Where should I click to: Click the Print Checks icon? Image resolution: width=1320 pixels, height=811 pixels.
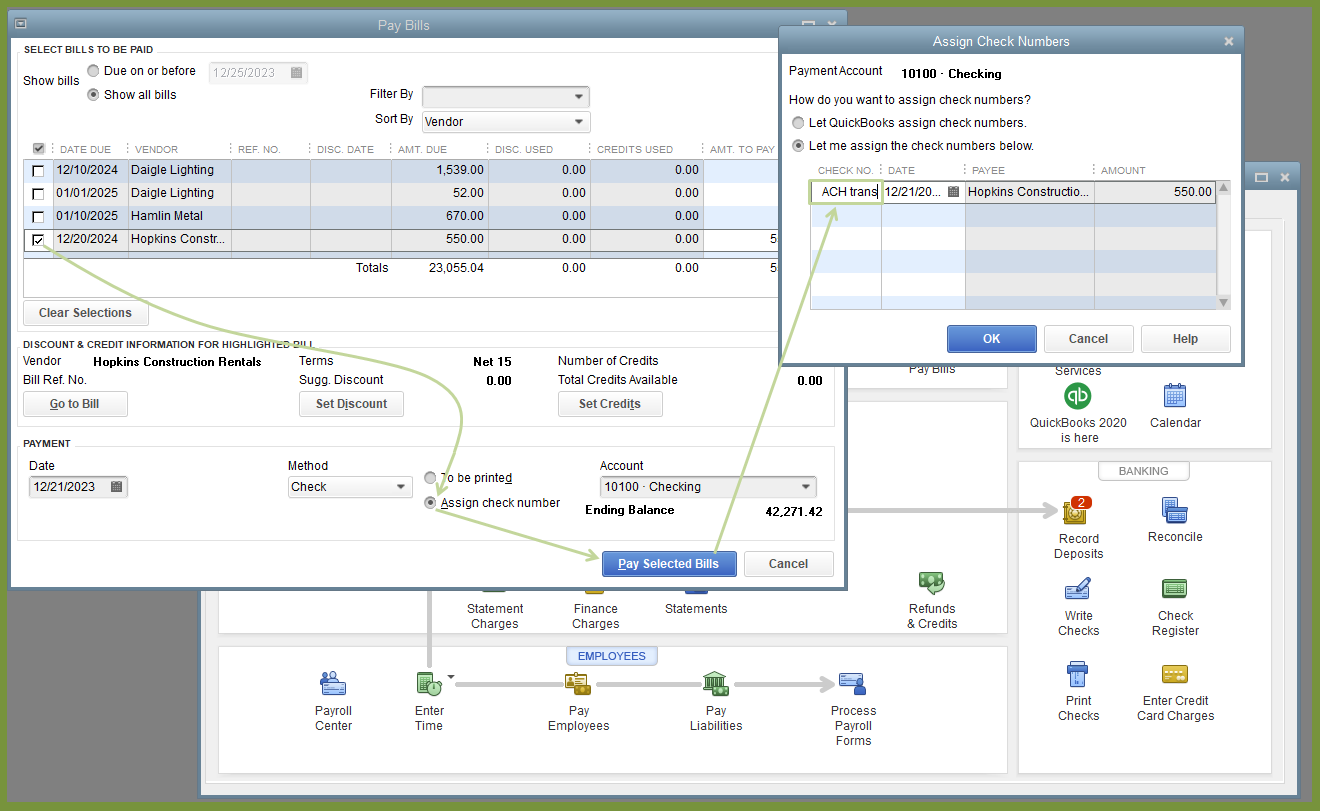(1078, 675)
